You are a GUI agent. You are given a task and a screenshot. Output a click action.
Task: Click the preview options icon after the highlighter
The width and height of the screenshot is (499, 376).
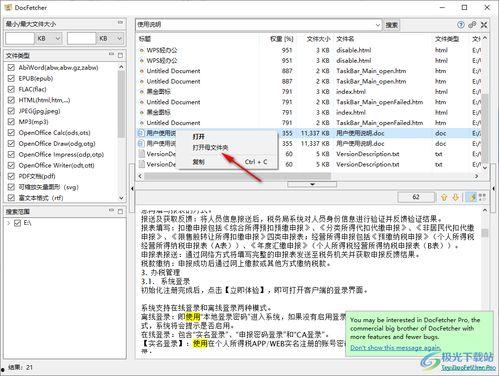[482, 197]
